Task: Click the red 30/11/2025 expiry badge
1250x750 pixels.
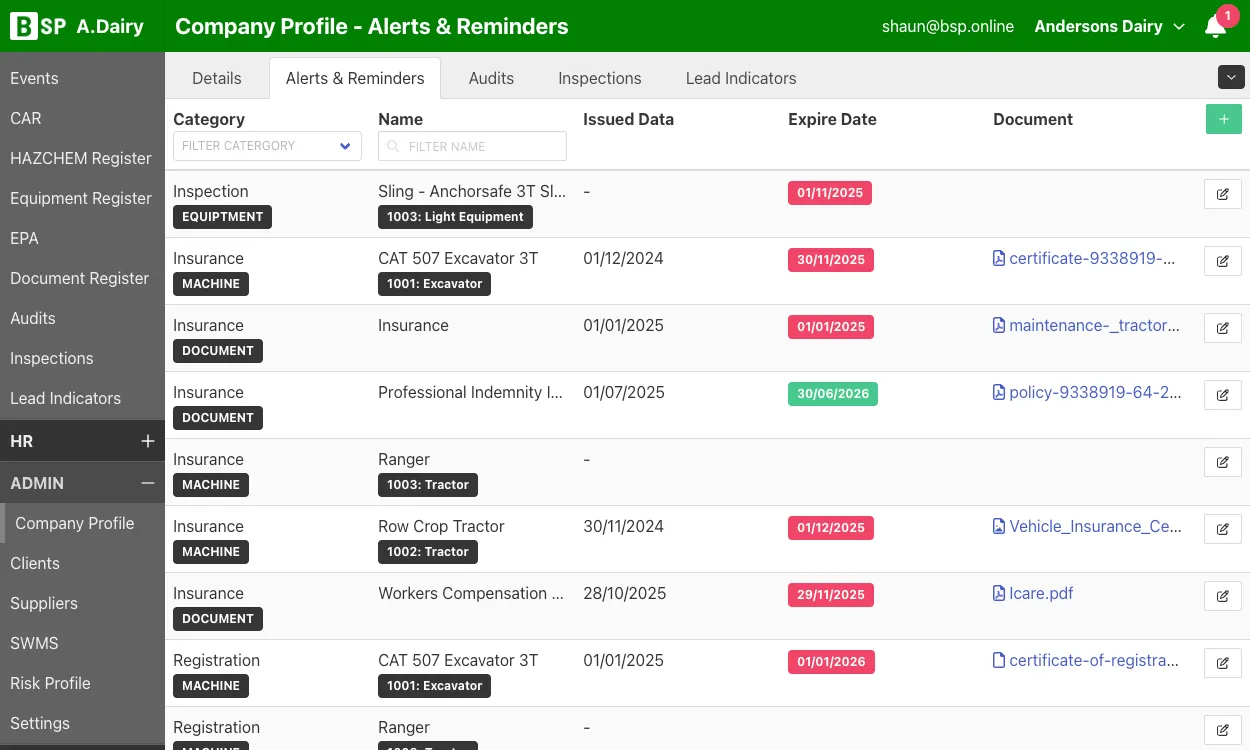Action: point(831,259)
